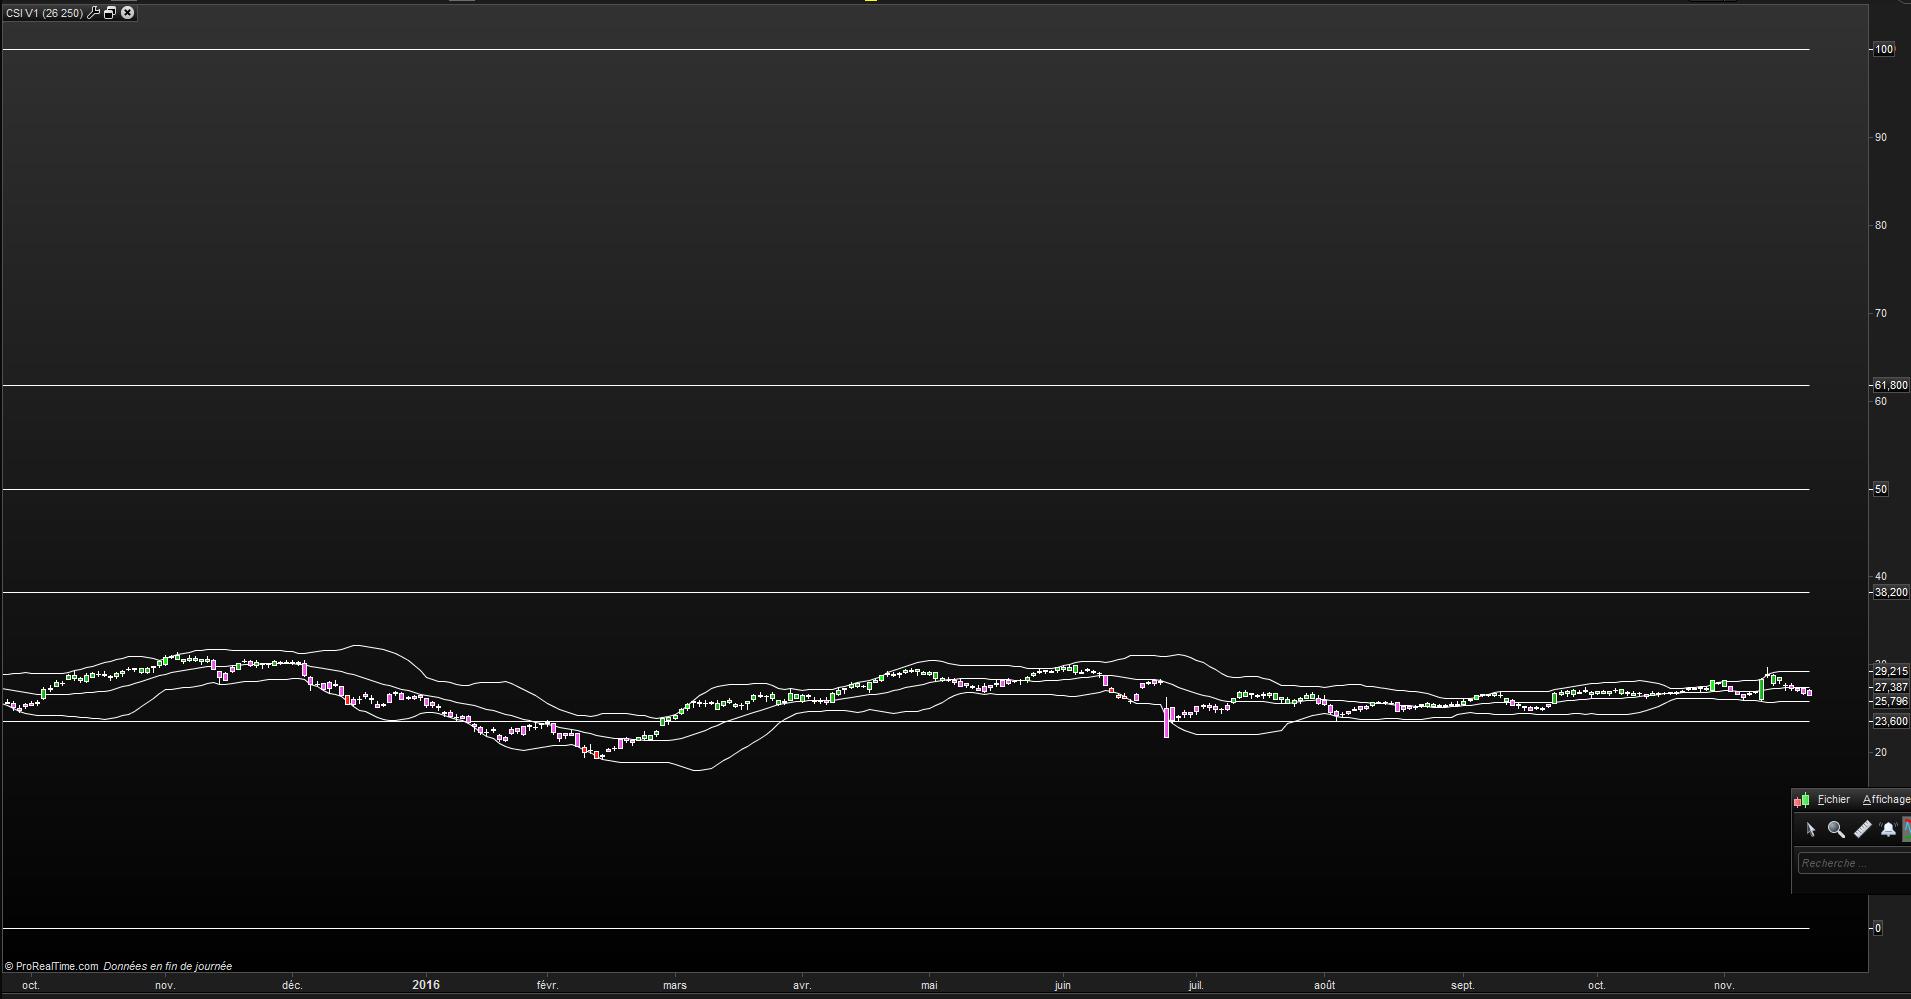1911x999 pixels.
Task: Click the 61,800 level price label
Action: [1890, 385]
